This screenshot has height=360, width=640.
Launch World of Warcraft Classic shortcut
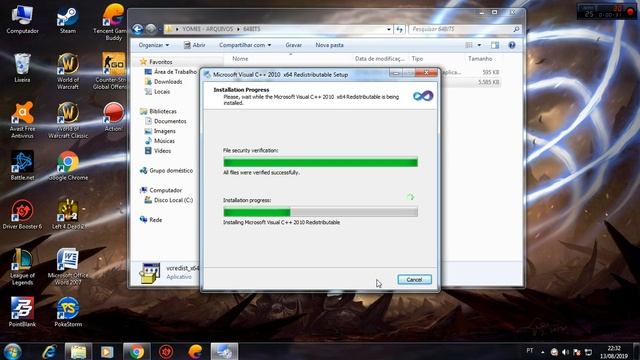(68, 120)
